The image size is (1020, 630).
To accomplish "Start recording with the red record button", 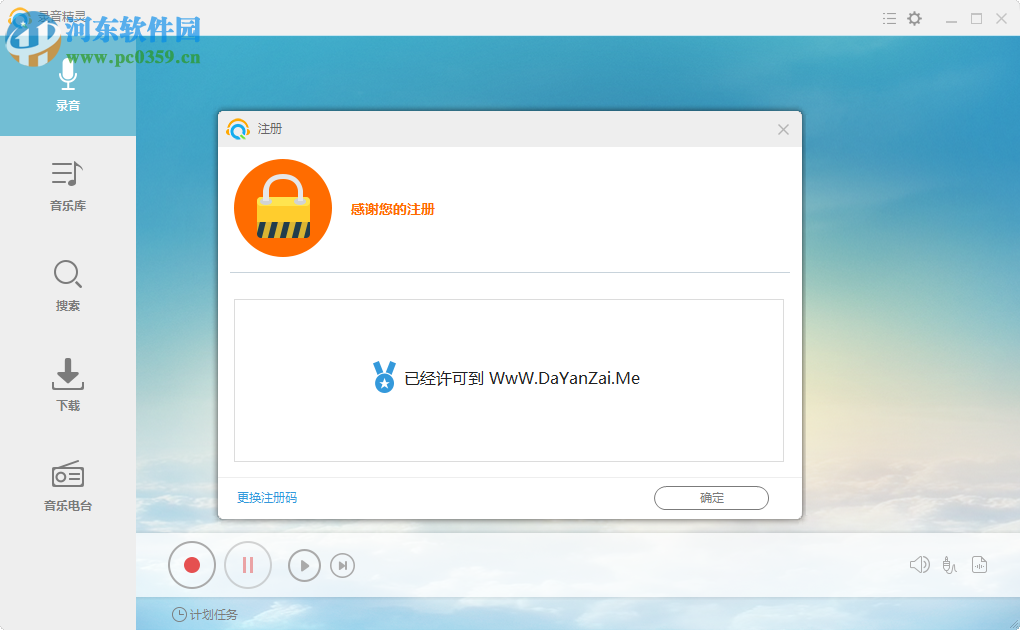I will [x=191, y=565].
